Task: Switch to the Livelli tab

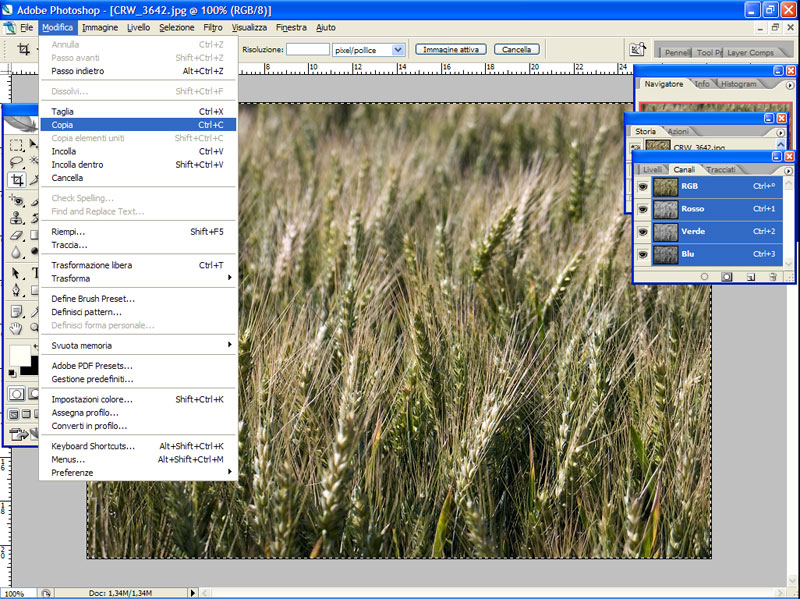Action: pyautogui.click(x=652, y=169)
